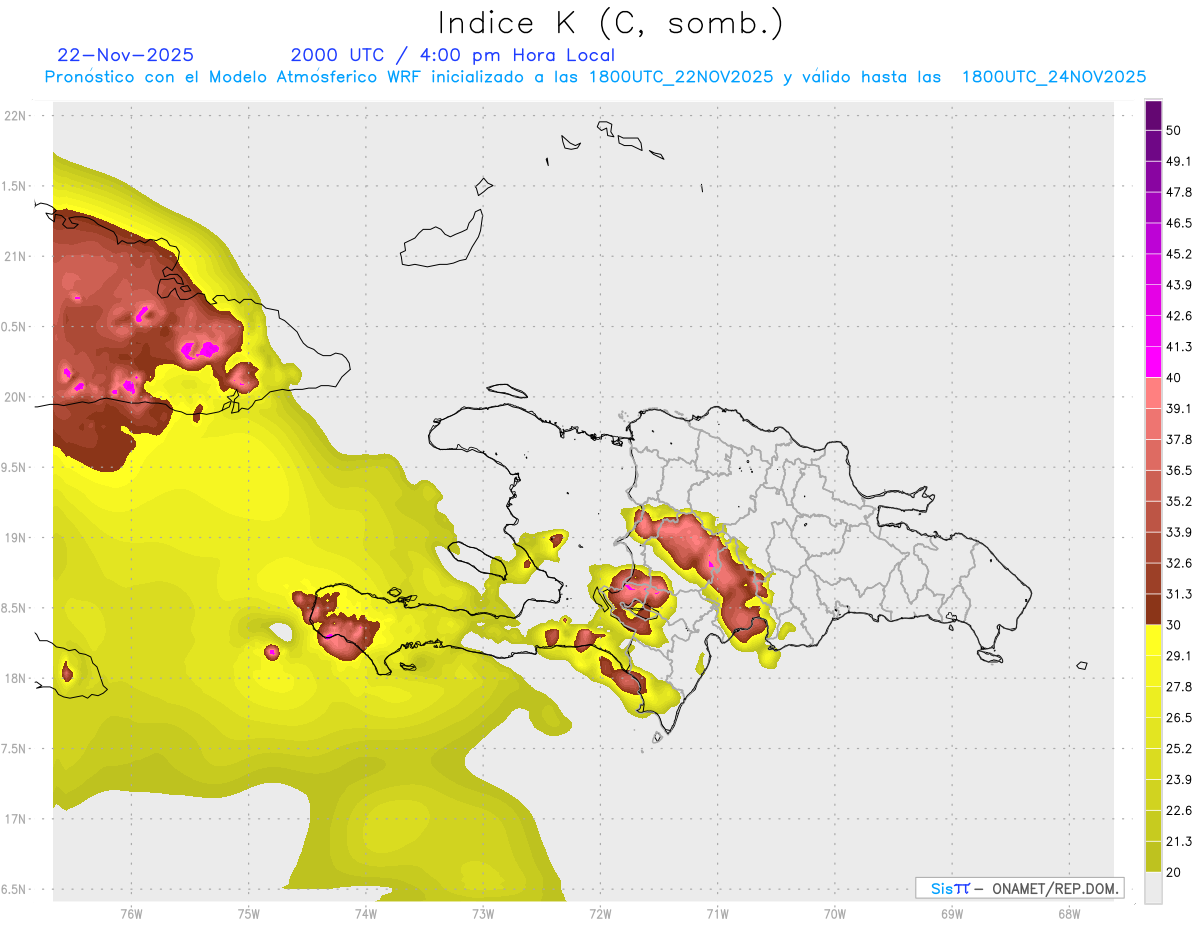Click the "31.3" color bar label
The width and height of the screenshot is (1200, 927).
(1178, 594)
